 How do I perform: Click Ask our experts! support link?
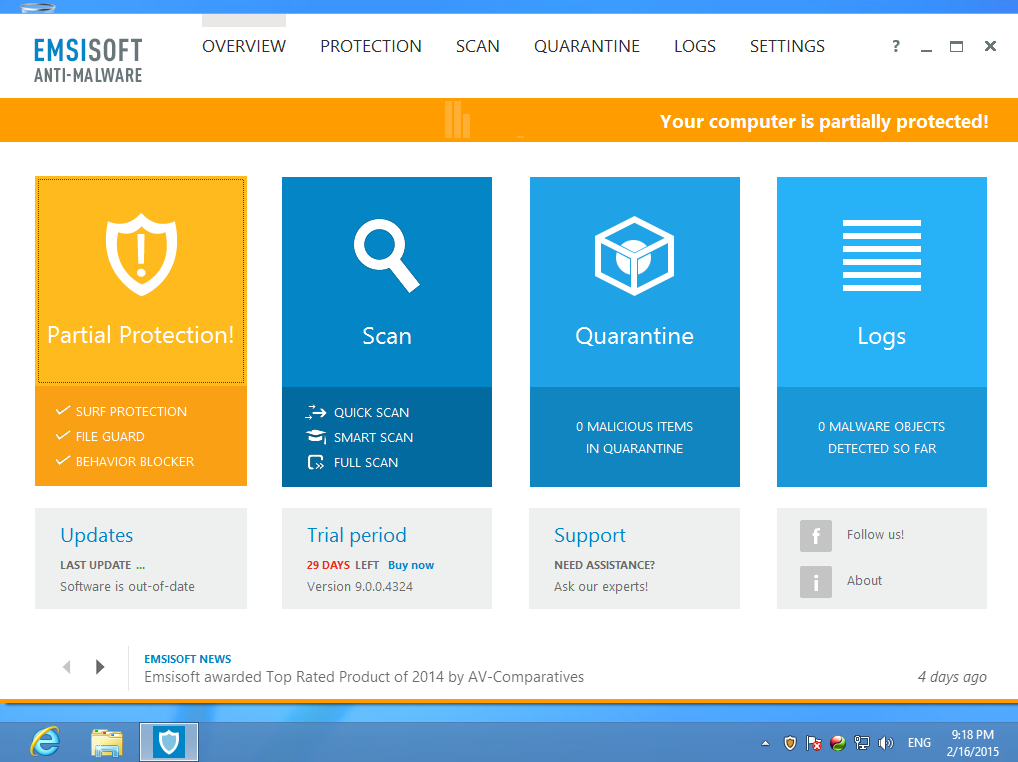coord(601,587)
